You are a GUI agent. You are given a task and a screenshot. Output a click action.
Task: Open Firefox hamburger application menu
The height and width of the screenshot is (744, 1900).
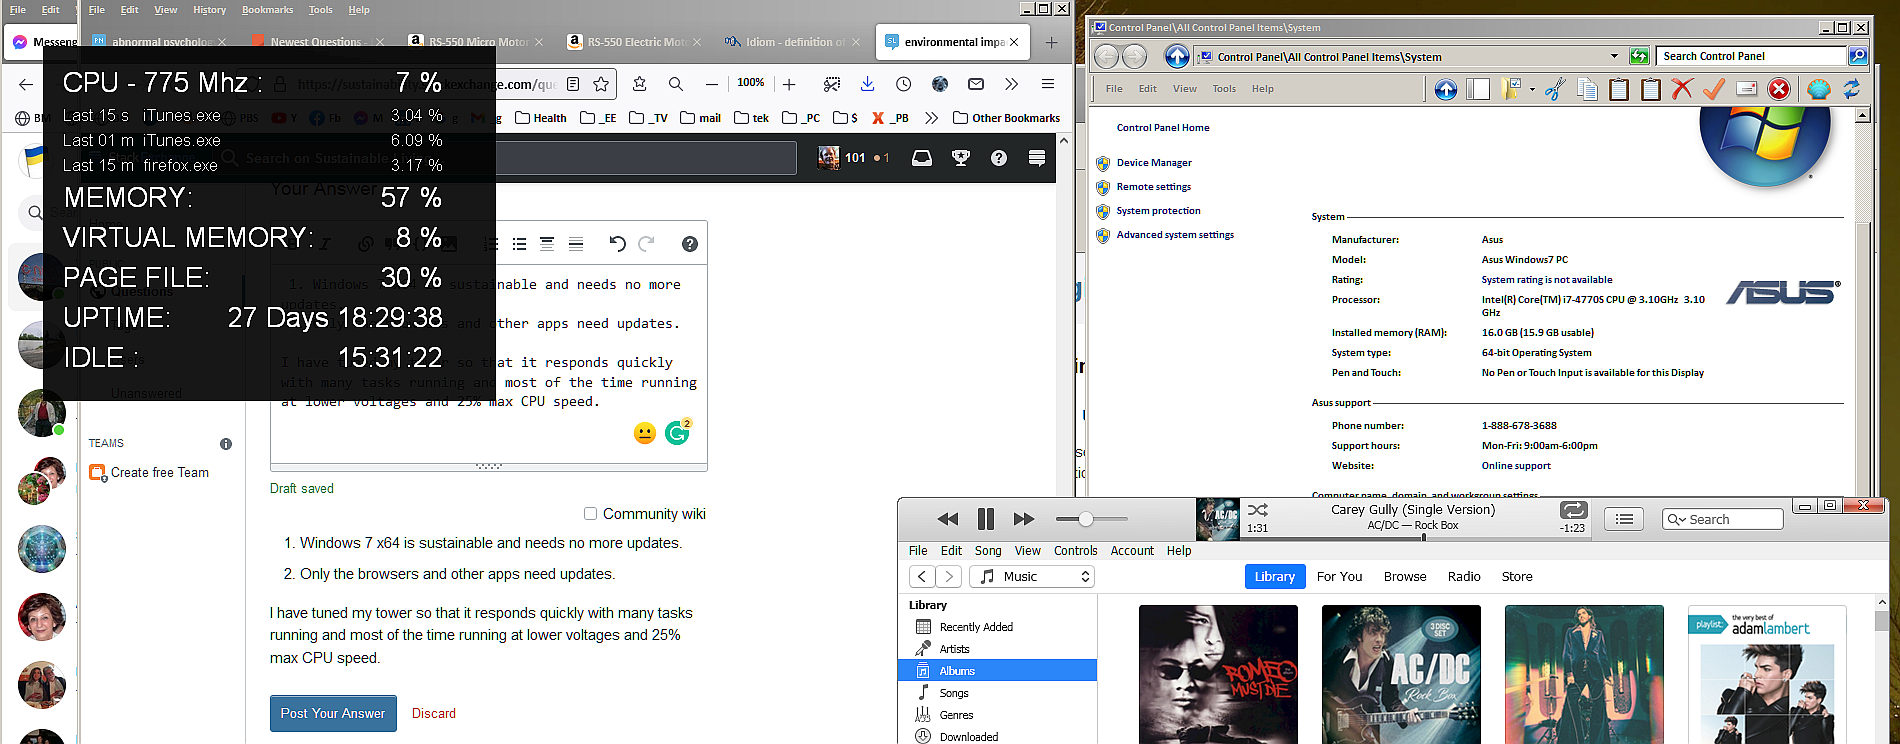click(x=1047, y=84)
